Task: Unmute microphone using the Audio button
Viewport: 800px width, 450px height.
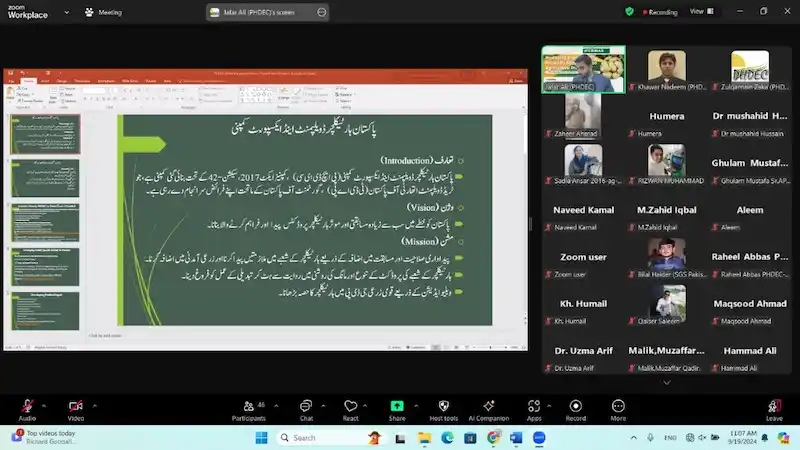Action: pyautogui.click(x=27, y=406)
